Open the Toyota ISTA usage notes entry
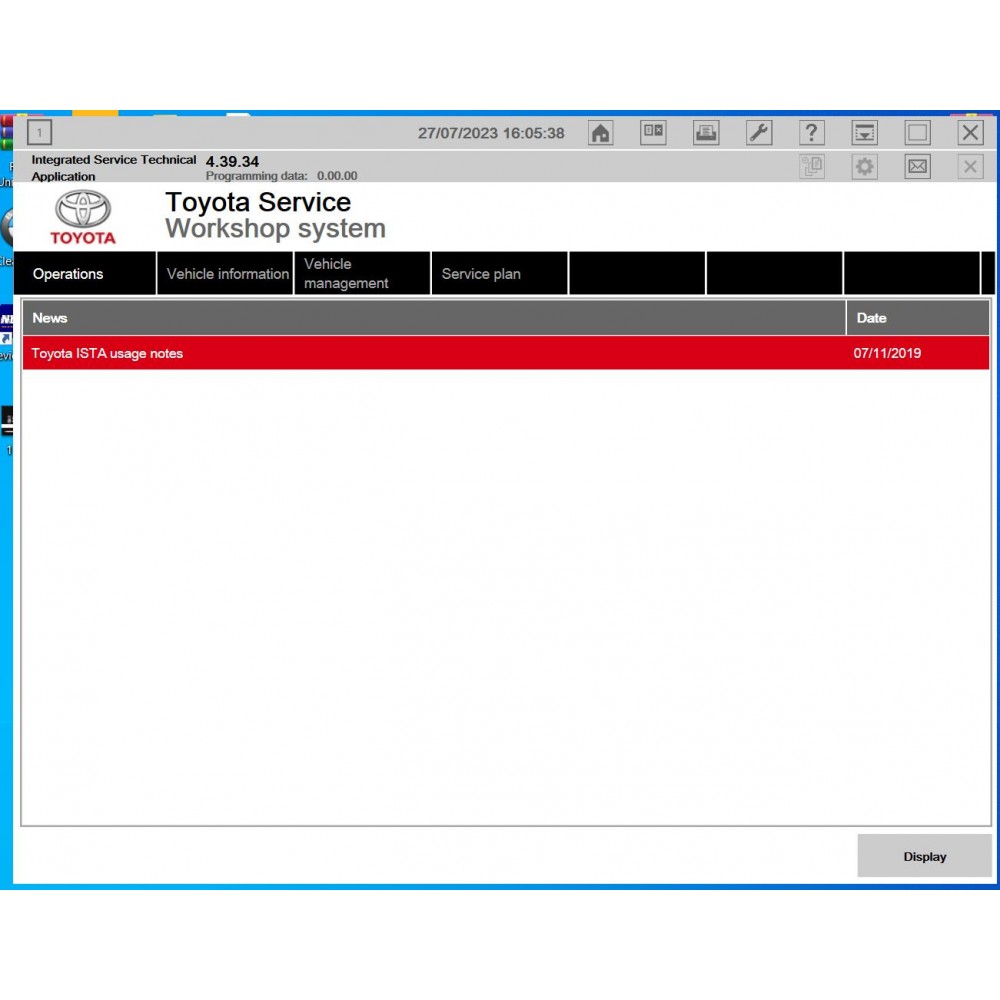Viewport: 1000px width, 1000px height. pyautogui.click(x=107, y=353)
